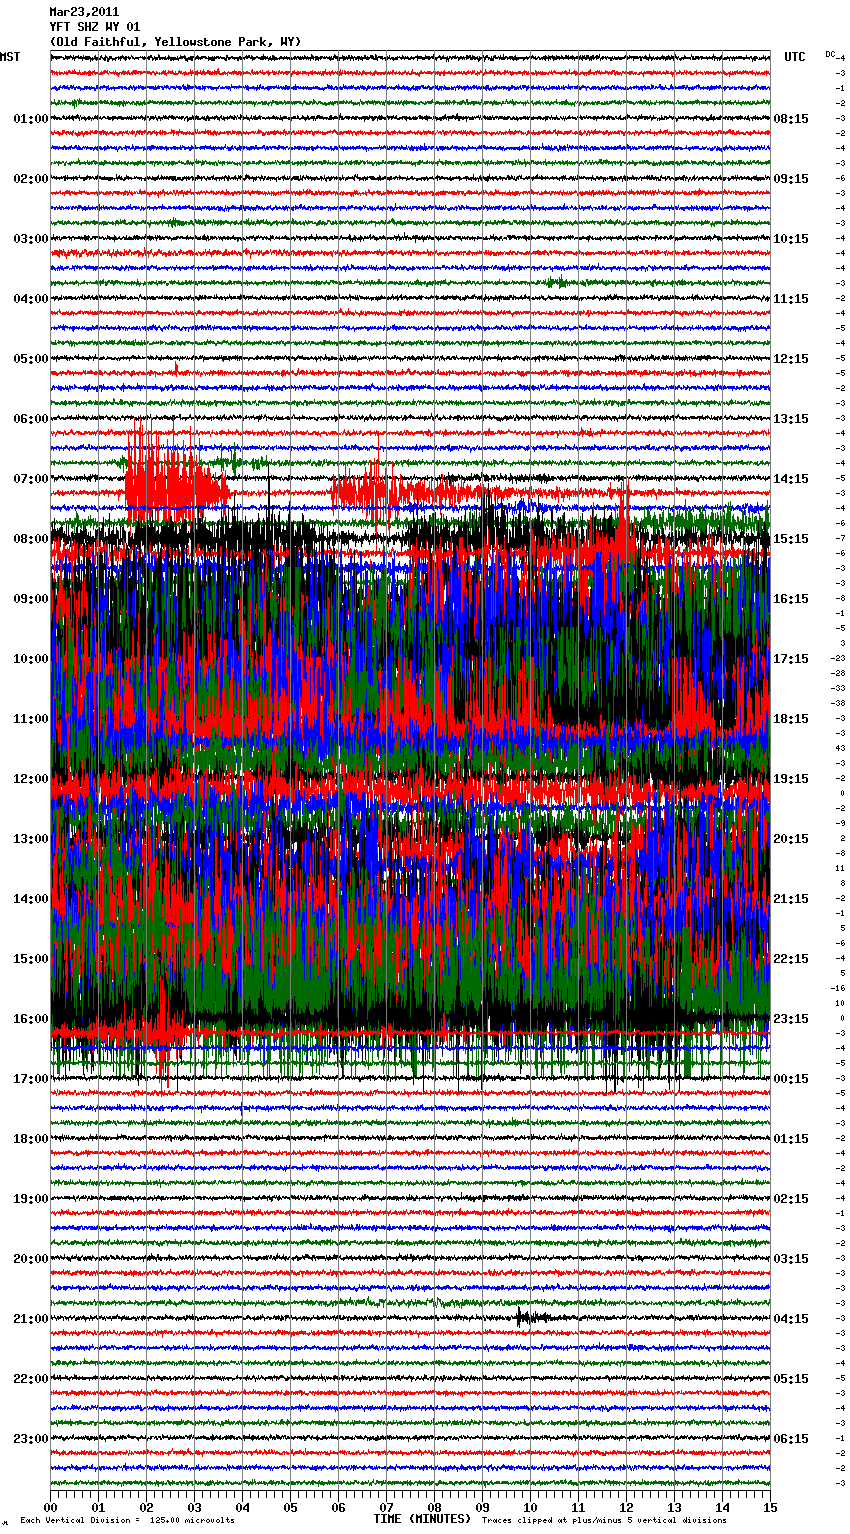
Task: Click the UTC timezone label
Action: [x=795, y=57]
